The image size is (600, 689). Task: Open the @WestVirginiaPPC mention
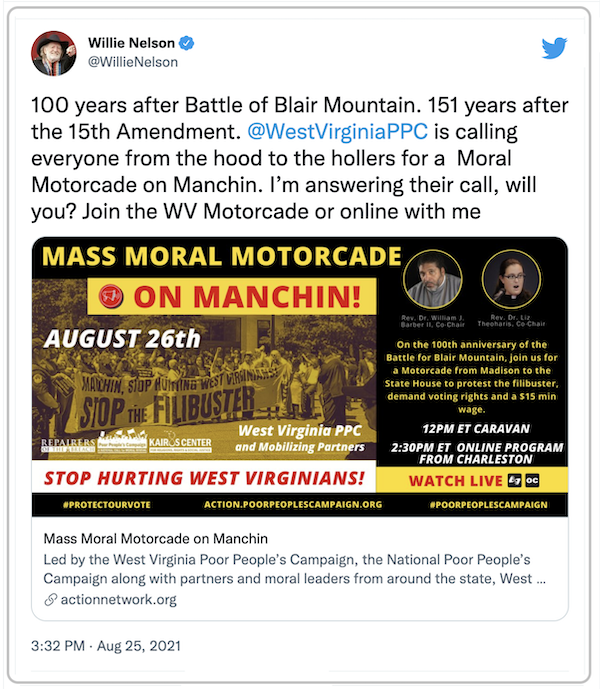[x=338, y=131]
